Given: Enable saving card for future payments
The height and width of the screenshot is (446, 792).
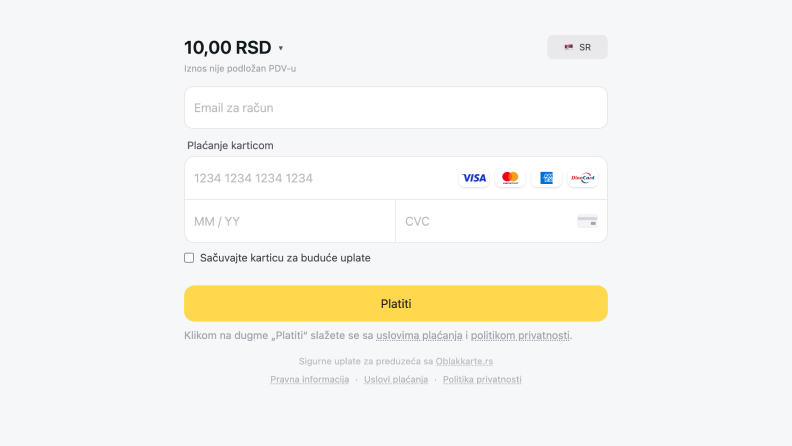Looking at the screenshot, I should pos(189,258).
